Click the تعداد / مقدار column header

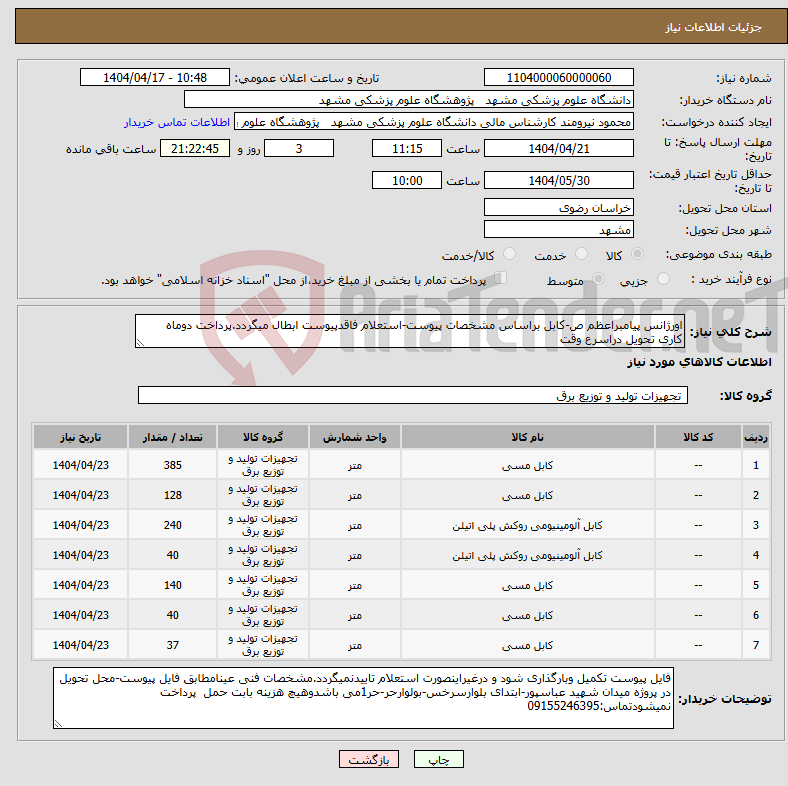(172, 437)
